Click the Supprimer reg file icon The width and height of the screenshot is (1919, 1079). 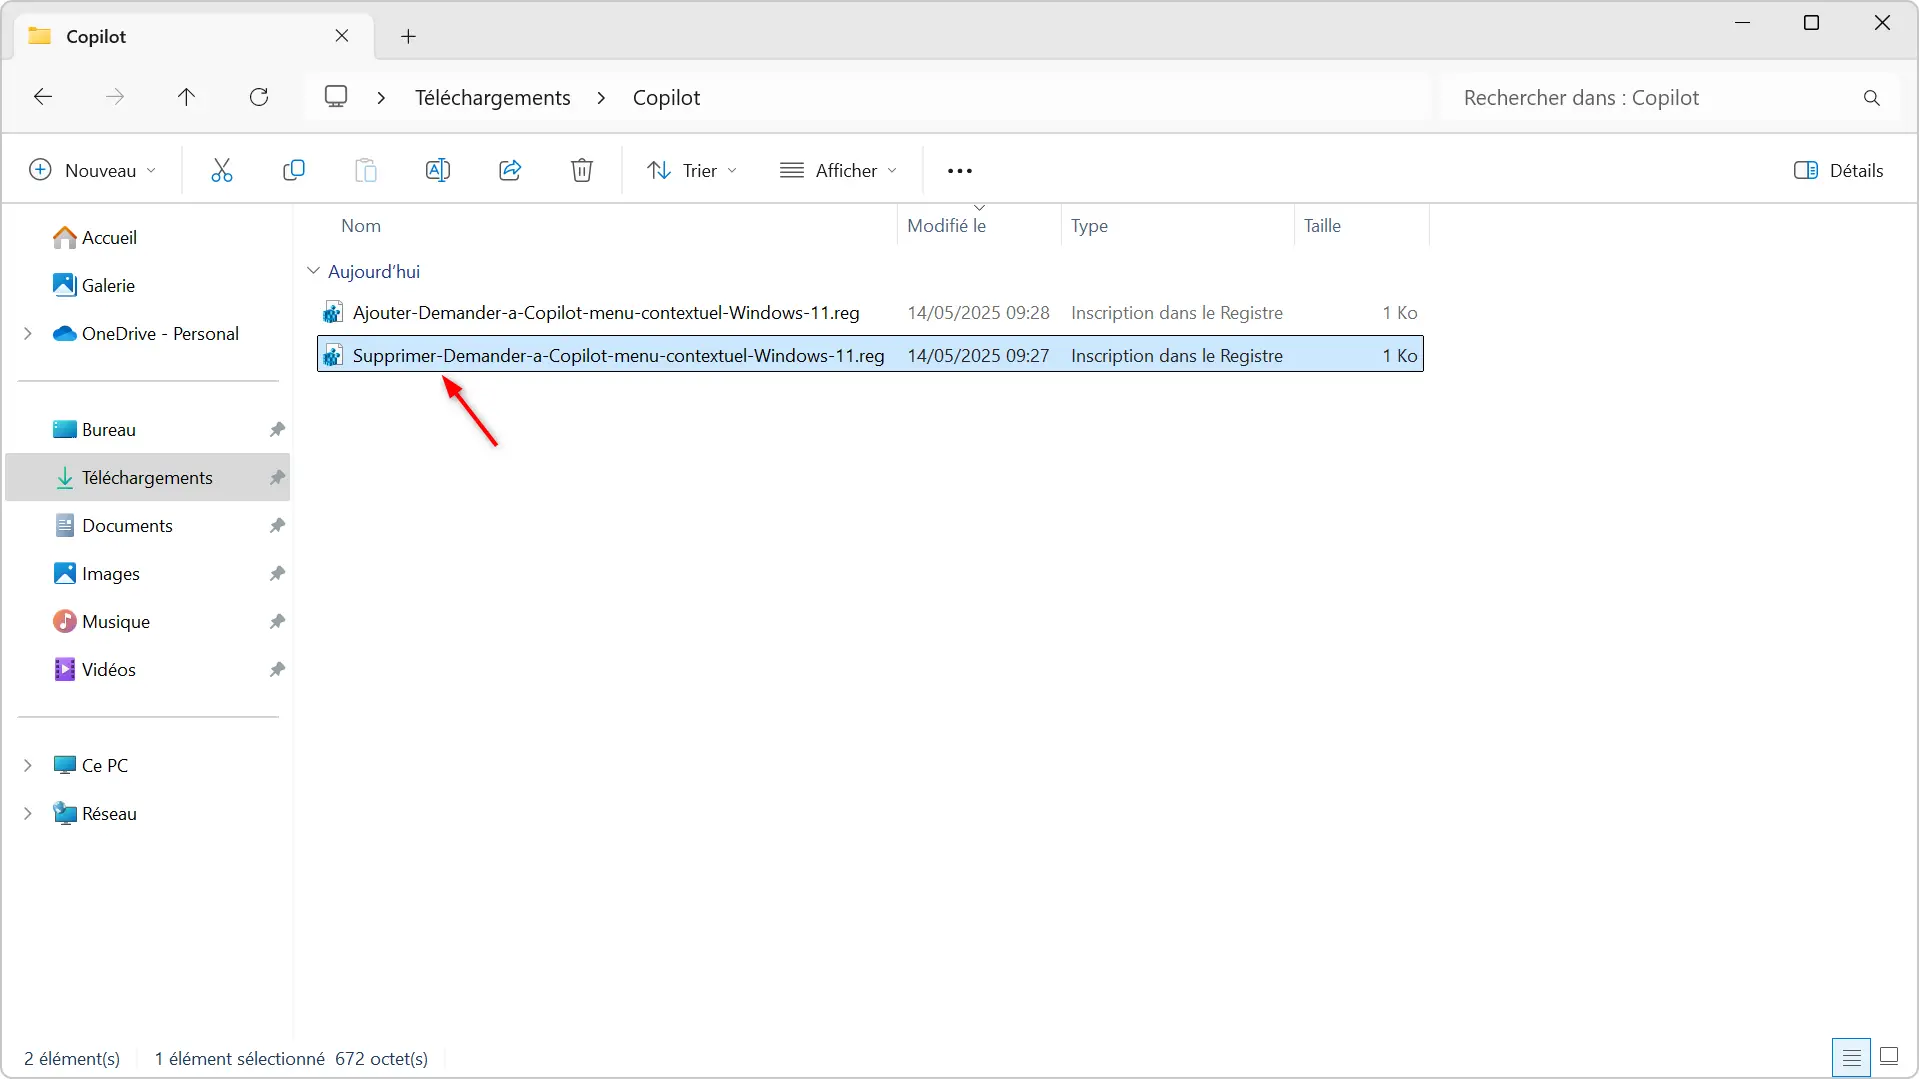pos(333,356)
